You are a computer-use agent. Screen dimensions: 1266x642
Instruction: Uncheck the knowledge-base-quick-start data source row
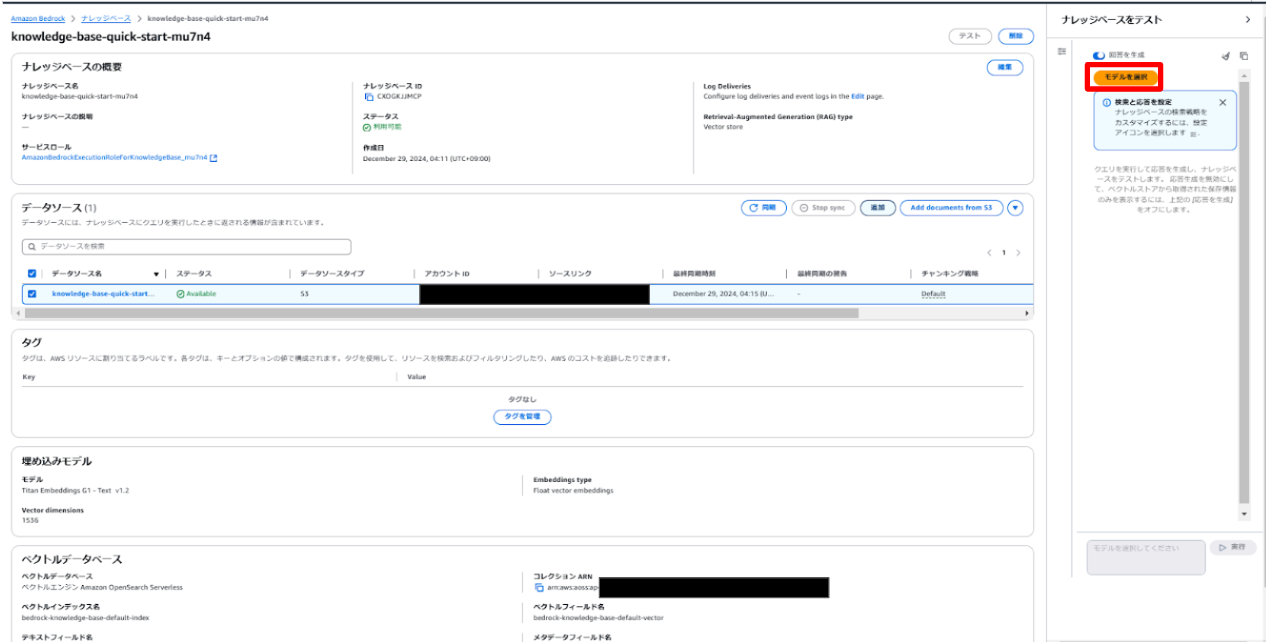[32, 294]
